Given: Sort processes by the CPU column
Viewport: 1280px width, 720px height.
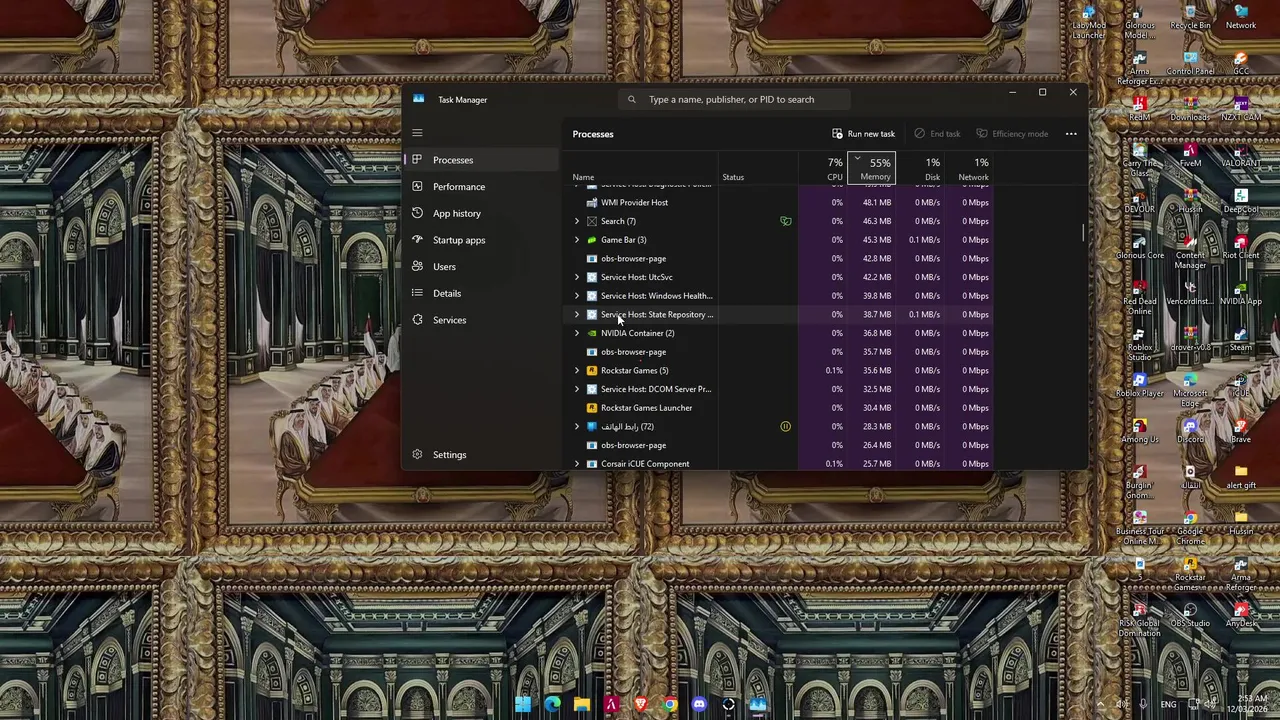Looking at the screenshot, I should coord(823,168).
